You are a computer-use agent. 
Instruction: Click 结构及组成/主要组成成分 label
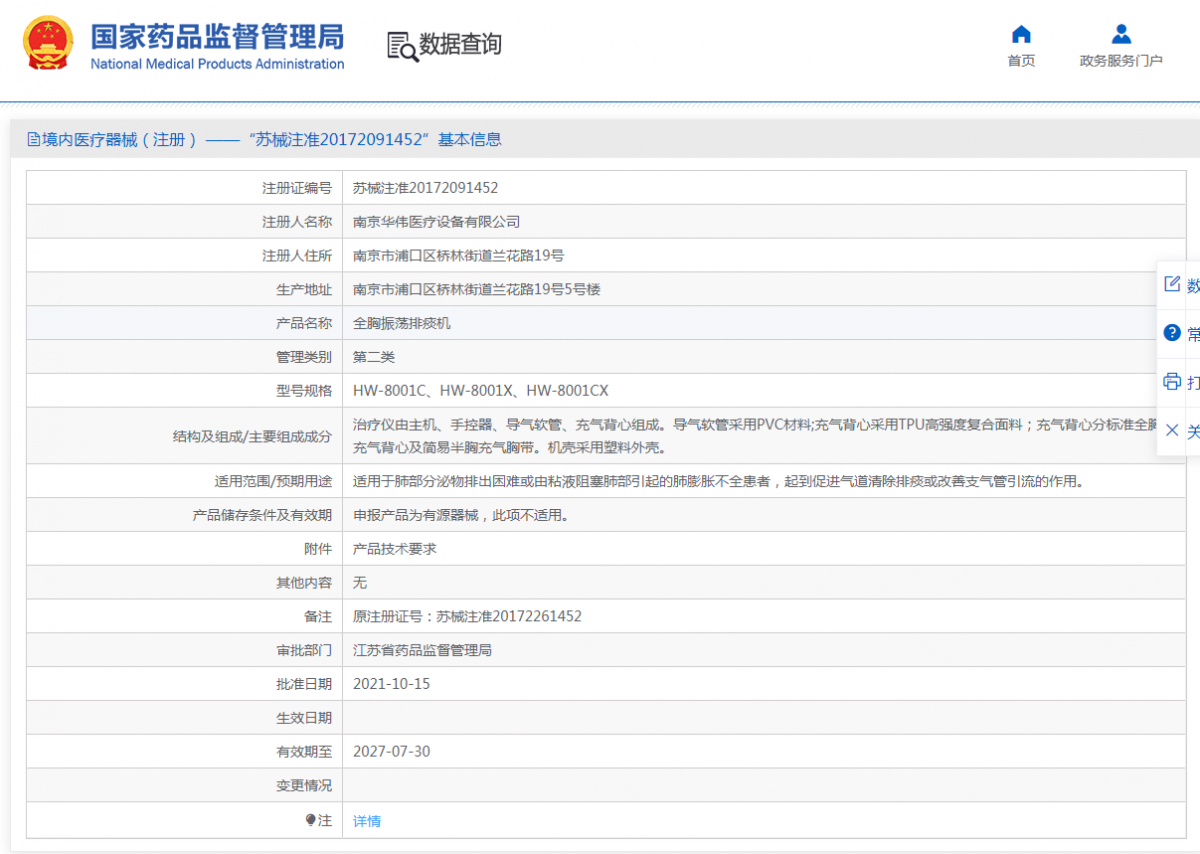pyautogui.click(x=252, y=436)
